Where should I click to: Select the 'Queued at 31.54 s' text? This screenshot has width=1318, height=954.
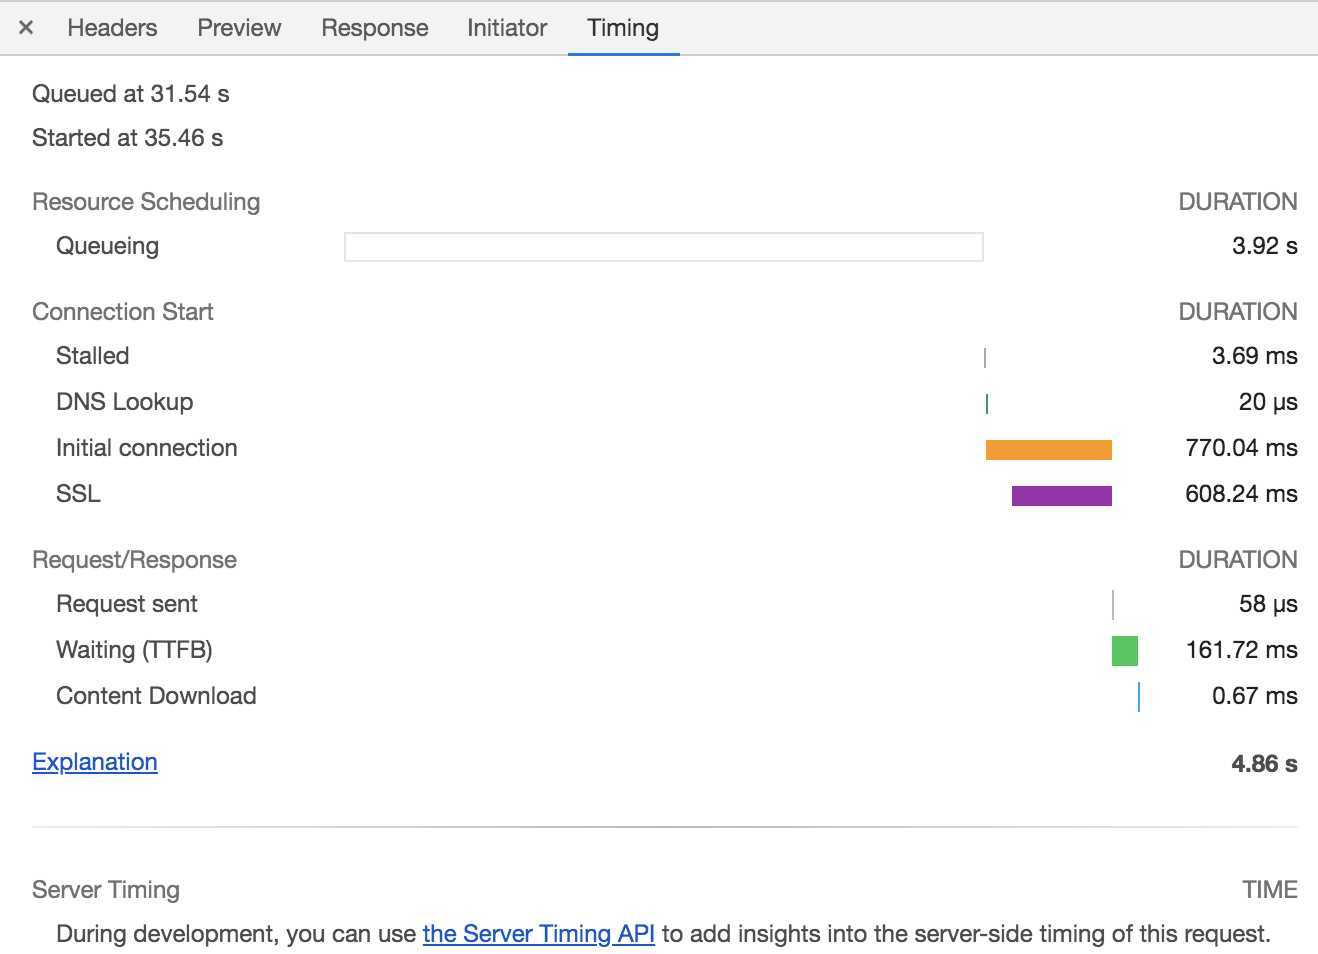(x=131, y=94)
